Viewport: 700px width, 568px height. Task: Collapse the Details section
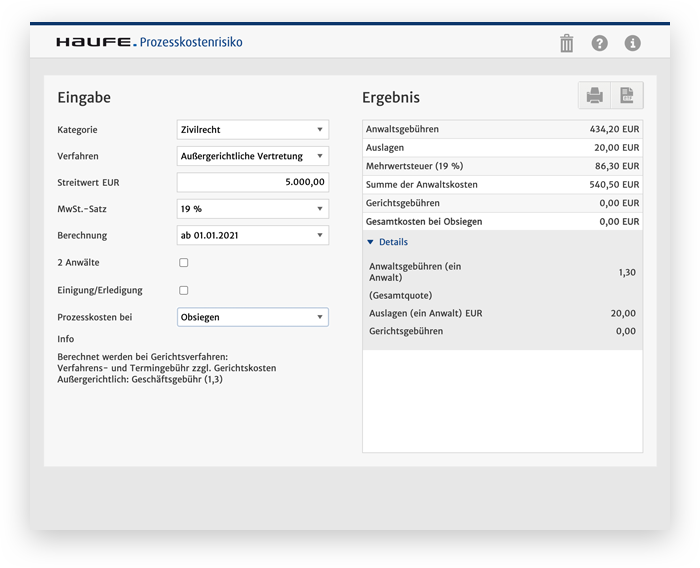click(x=387, y=242)
